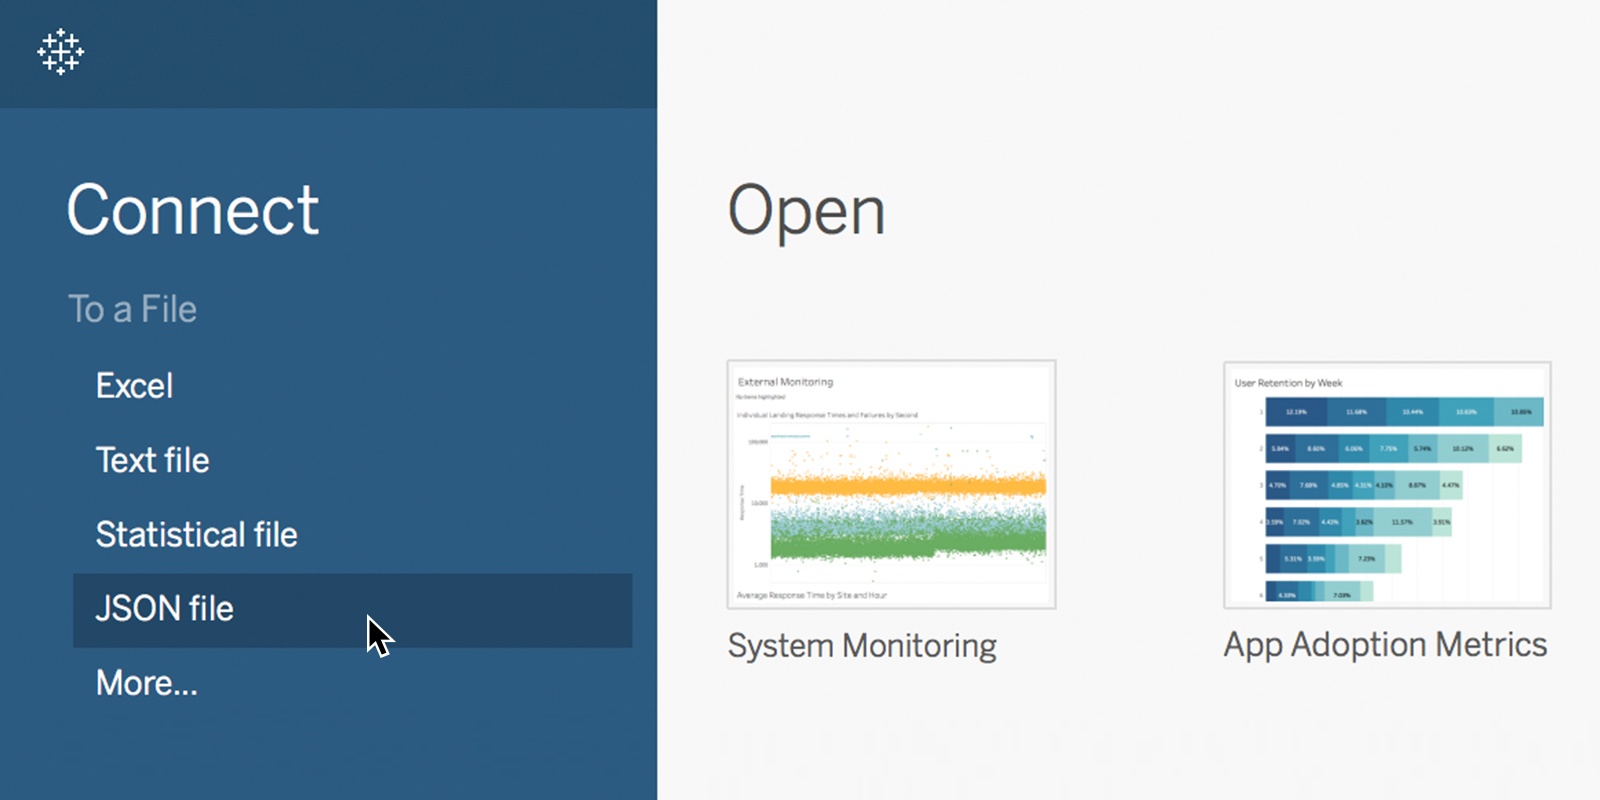Open the highlighted JSON file connector
This screenshot has width=1600, height=800.
pos(165,609)
